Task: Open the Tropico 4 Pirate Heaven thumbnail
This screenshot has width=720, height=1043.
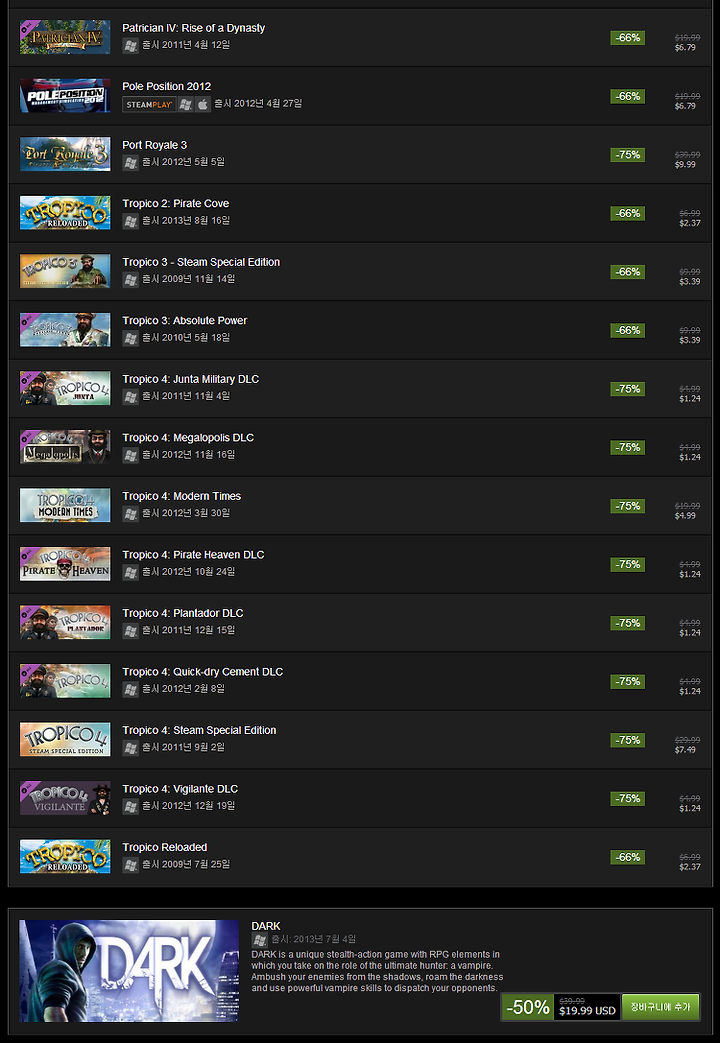Action: click(x=65, y=563)
